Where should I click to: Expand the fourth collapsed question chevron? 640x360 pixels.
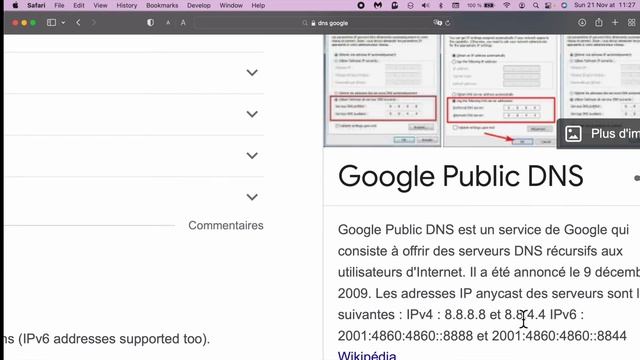coord(252,197)
